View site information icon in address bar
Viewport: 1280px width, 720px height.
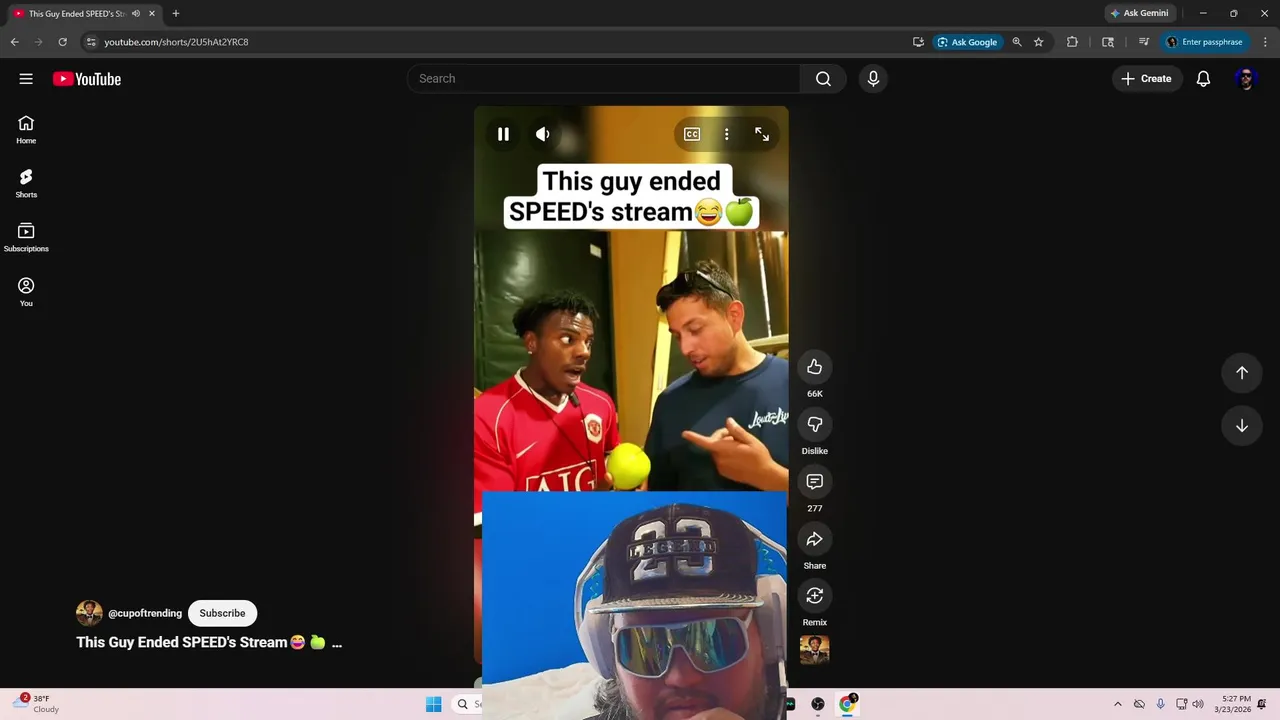point(91,42)
